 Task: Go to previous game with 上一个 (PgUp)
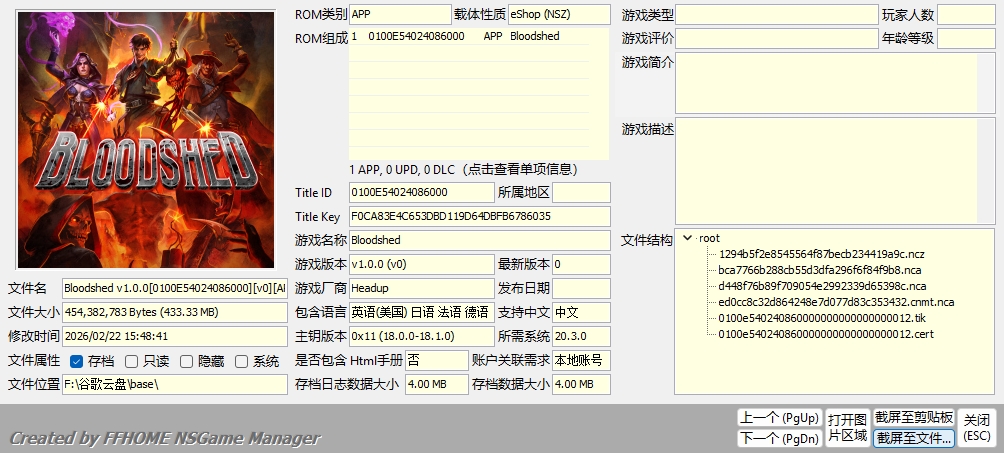[779, 417]
